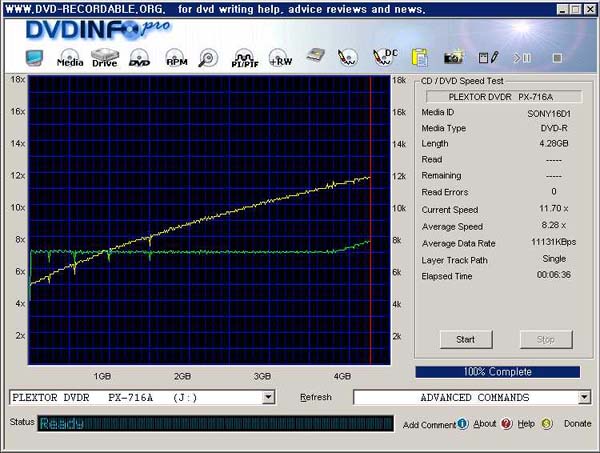Click the Ready status bar field
600x453 pixels.
[x=215, y=424]
